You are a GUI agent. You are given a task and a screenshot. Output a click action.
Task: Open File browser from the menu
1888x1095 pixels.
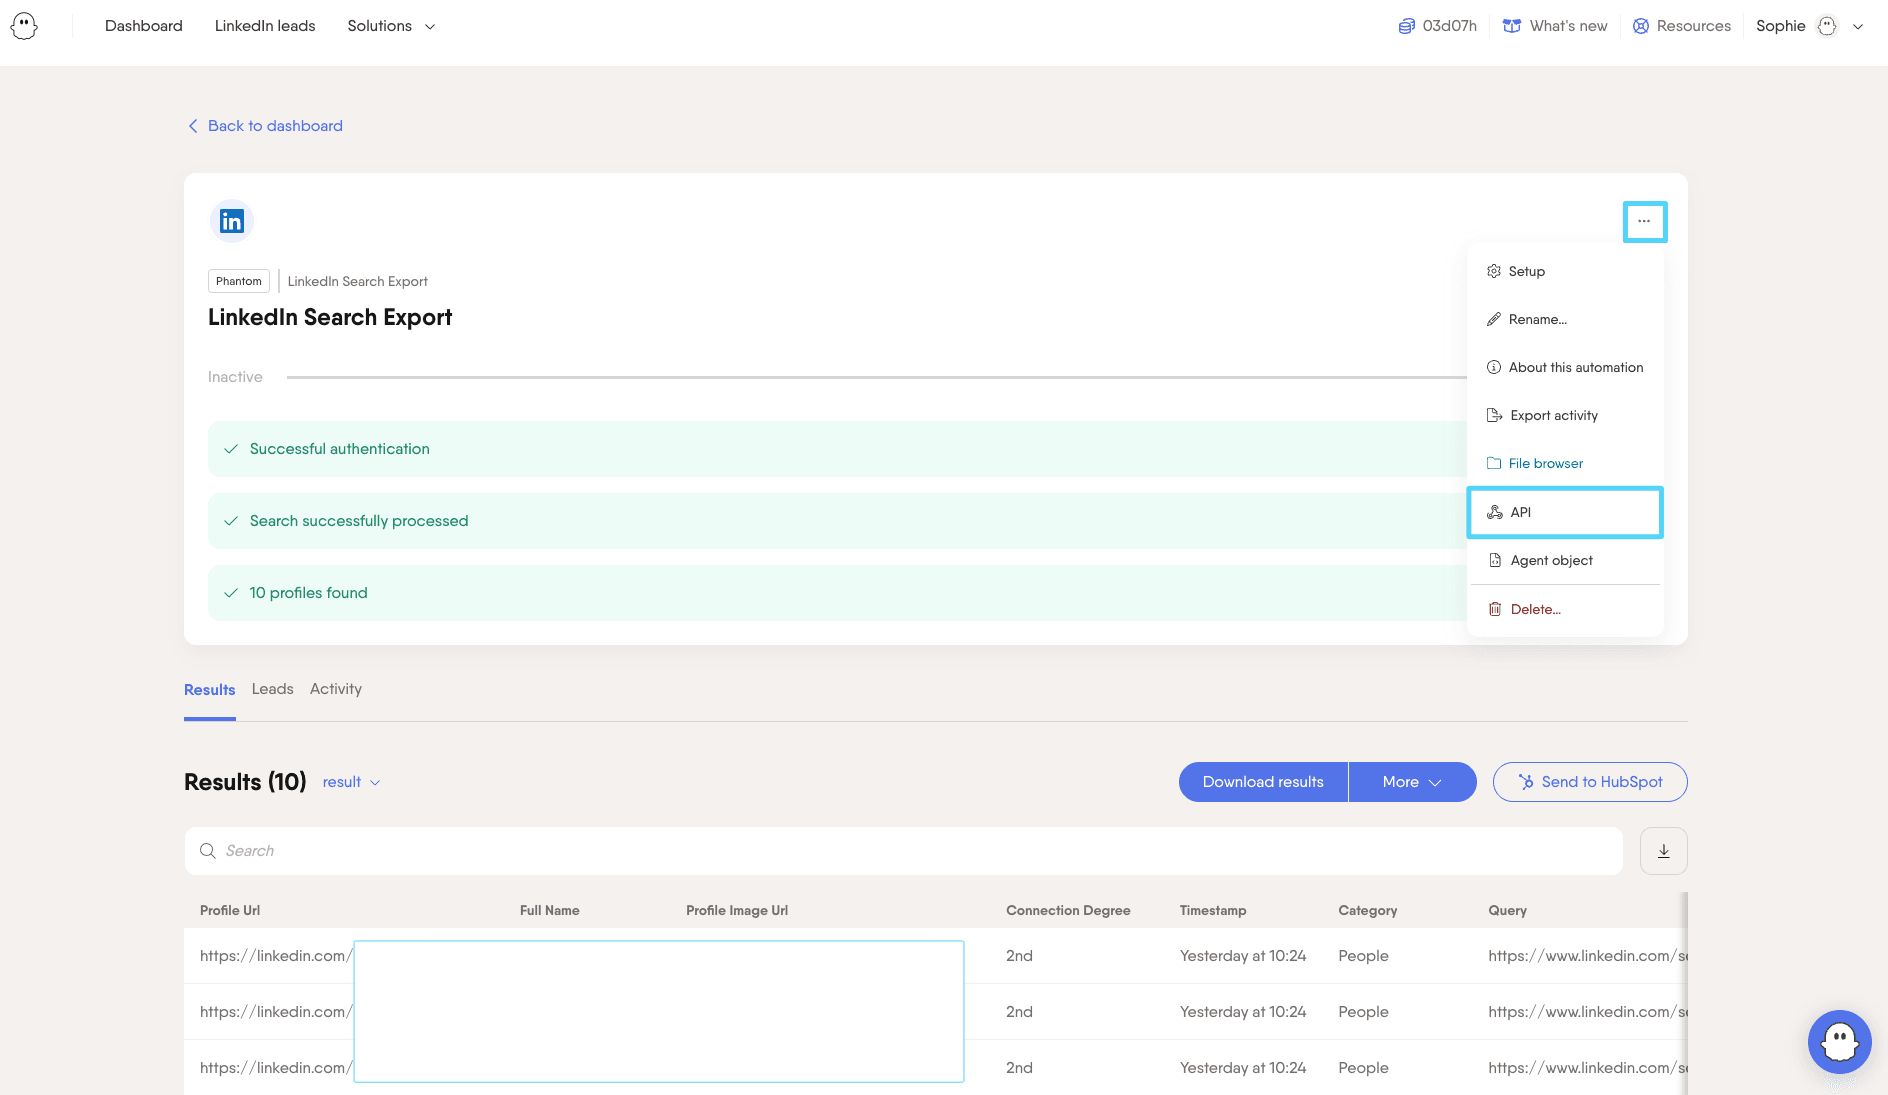[1565, 463]
